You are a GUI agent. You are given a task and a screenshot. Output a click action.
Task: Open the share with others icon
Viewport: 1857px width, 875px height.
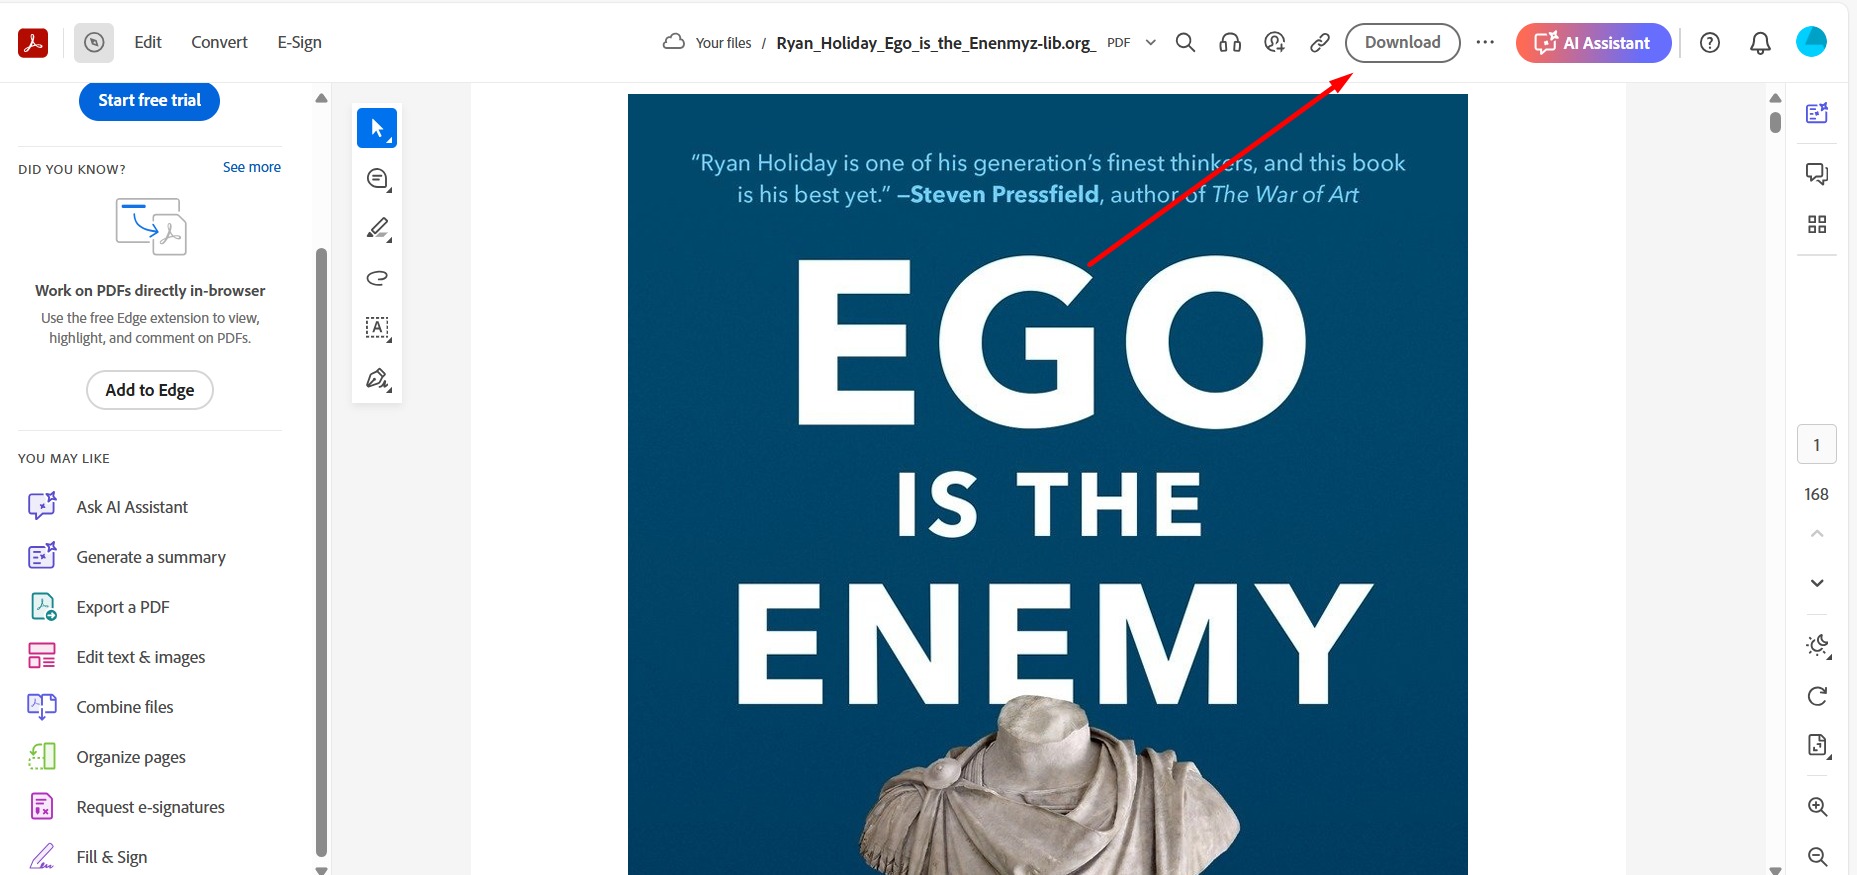pos(1274,42)
